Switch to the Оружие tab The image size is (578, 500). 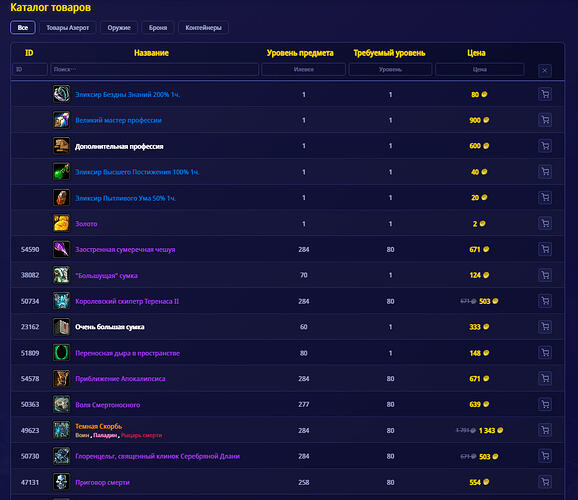click(x=119, y=28)
